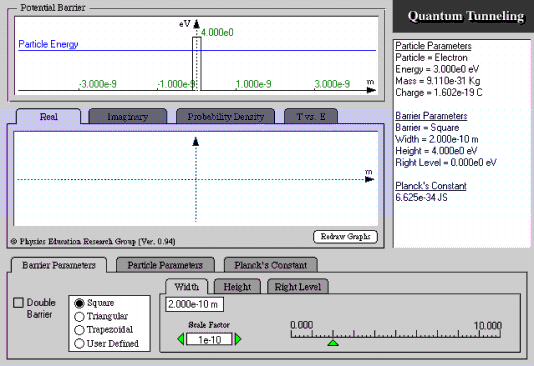Click the width value input field
Screen dimensions: 534x366
[194, 304]
